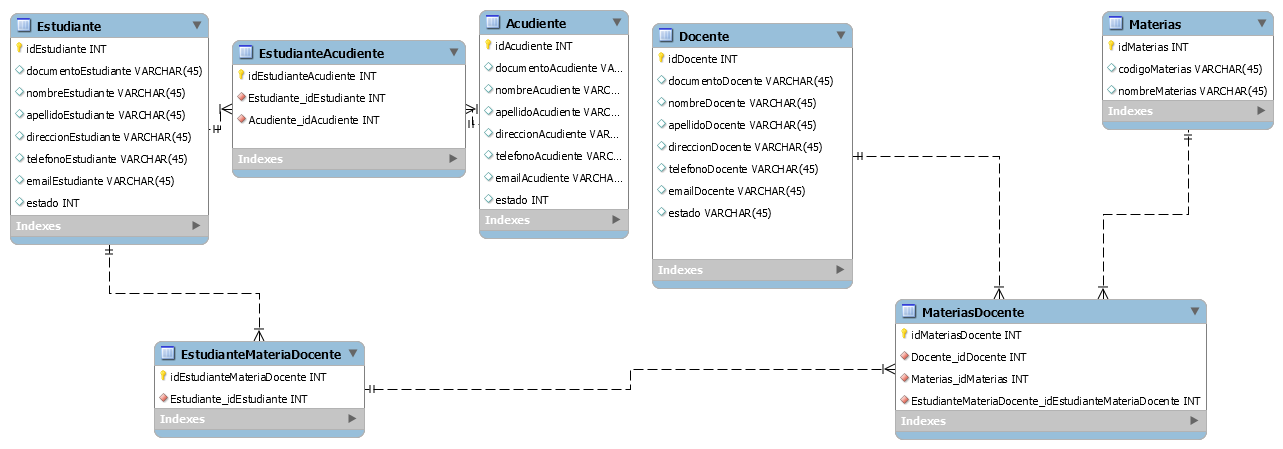This screenshot has height=449, width=1283.
Task: Expand Indexes in EstudianteMateriaDocente table
Action: (352, 419)
